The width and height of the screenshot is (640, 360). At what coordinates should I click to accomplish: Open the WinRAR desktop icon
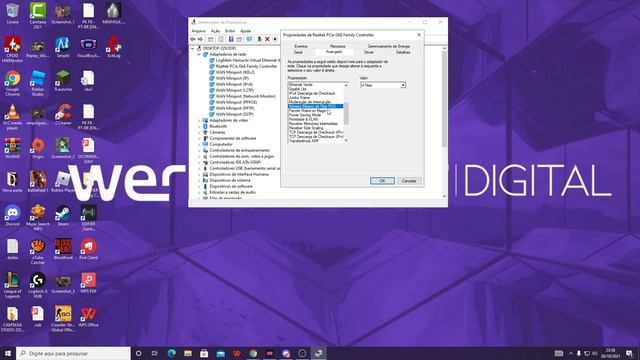click(13, 148)
